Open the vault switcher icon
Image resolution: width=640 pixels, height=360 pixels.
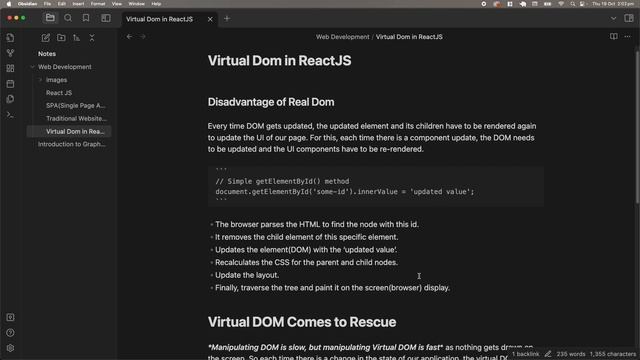pos(11,317)
